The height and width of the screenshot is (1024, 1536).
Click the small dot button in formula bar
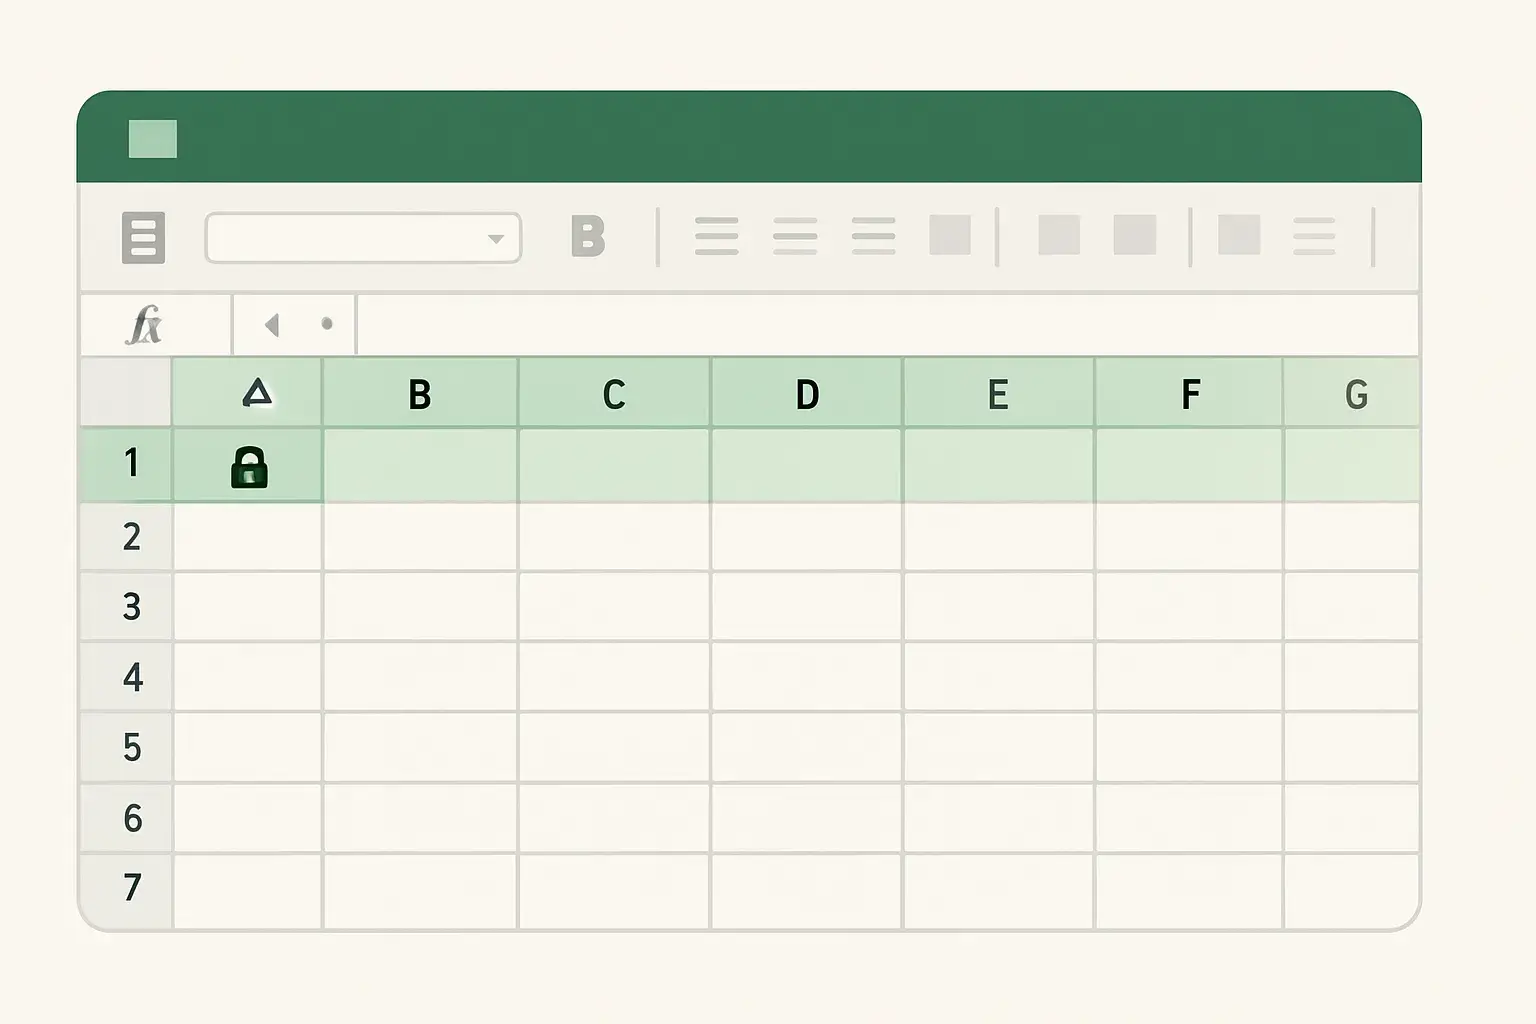coord(327,324)
